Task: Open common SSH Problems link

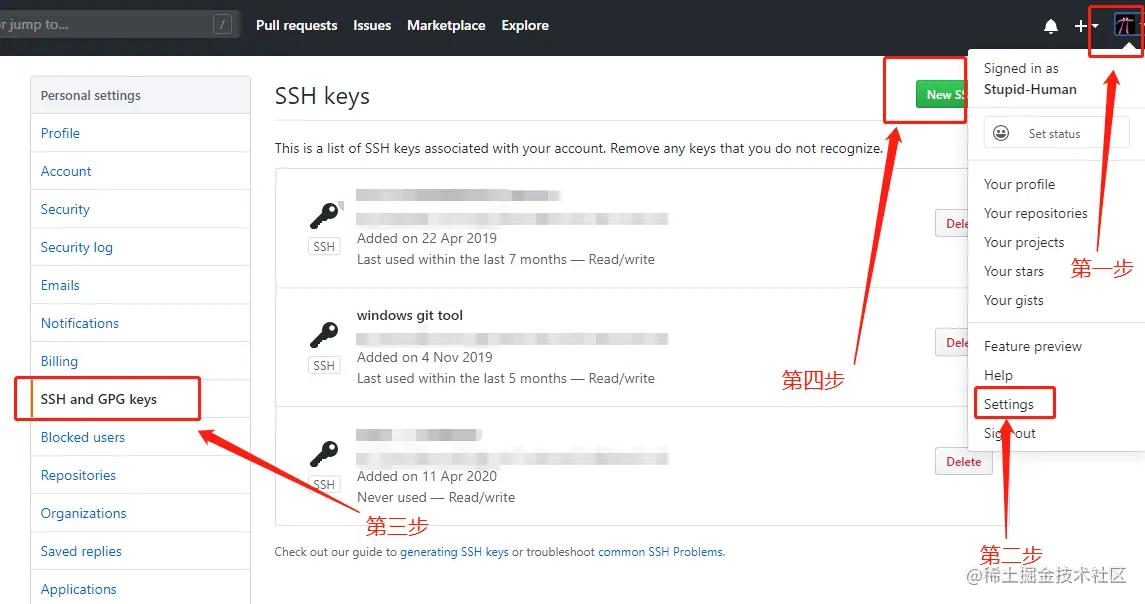Action: (661, 551)
